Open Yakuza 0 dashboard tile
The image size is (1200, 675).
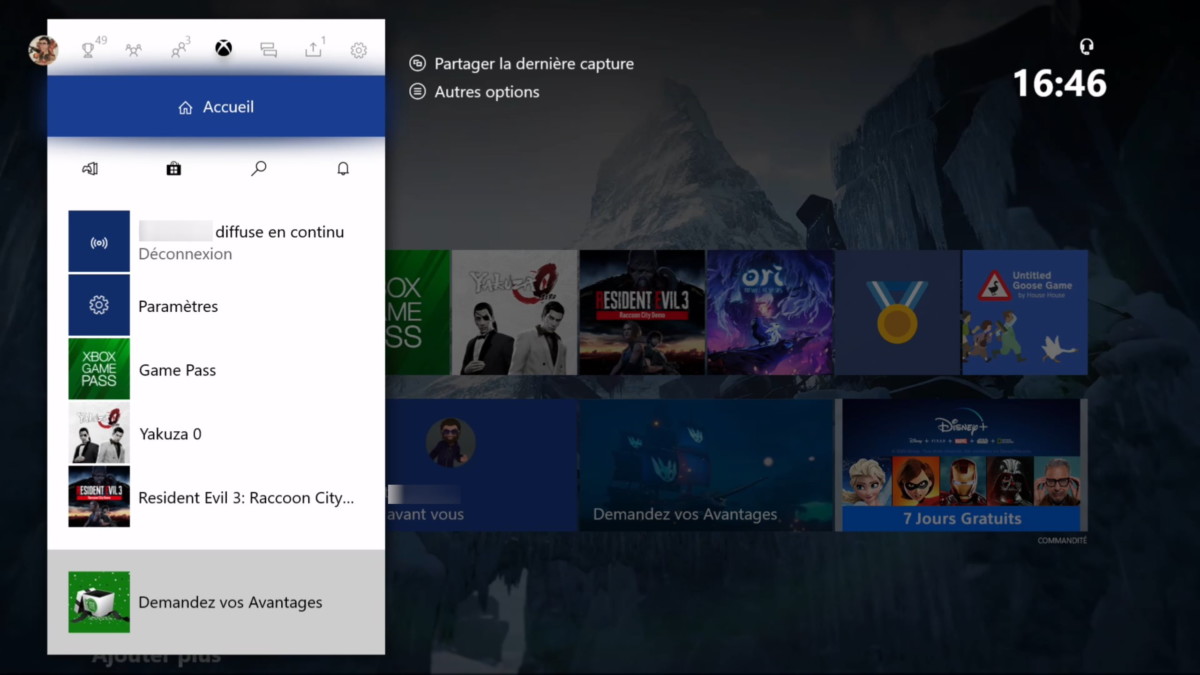pos(515,312)
